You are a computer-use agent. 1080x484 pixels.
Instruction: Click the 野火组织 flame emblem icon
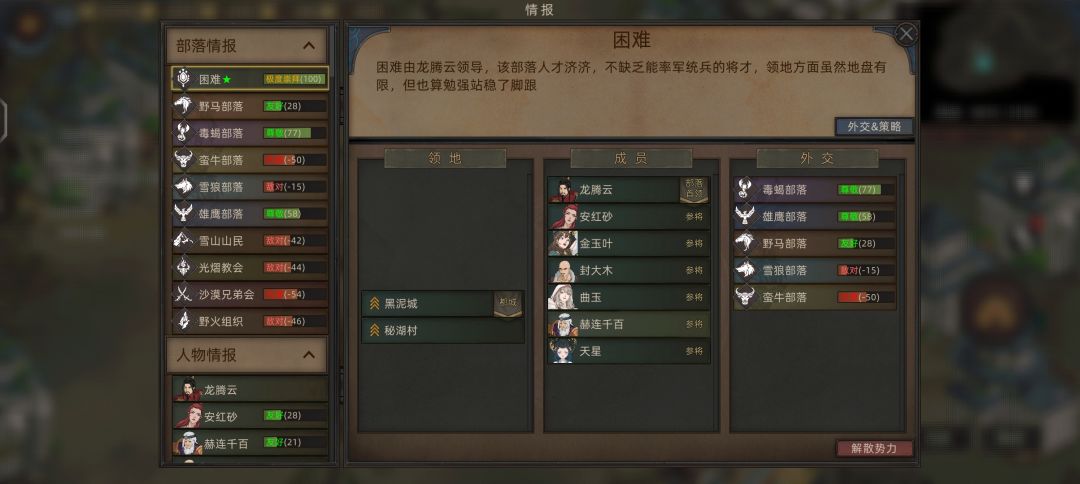(x=183, y=321)
